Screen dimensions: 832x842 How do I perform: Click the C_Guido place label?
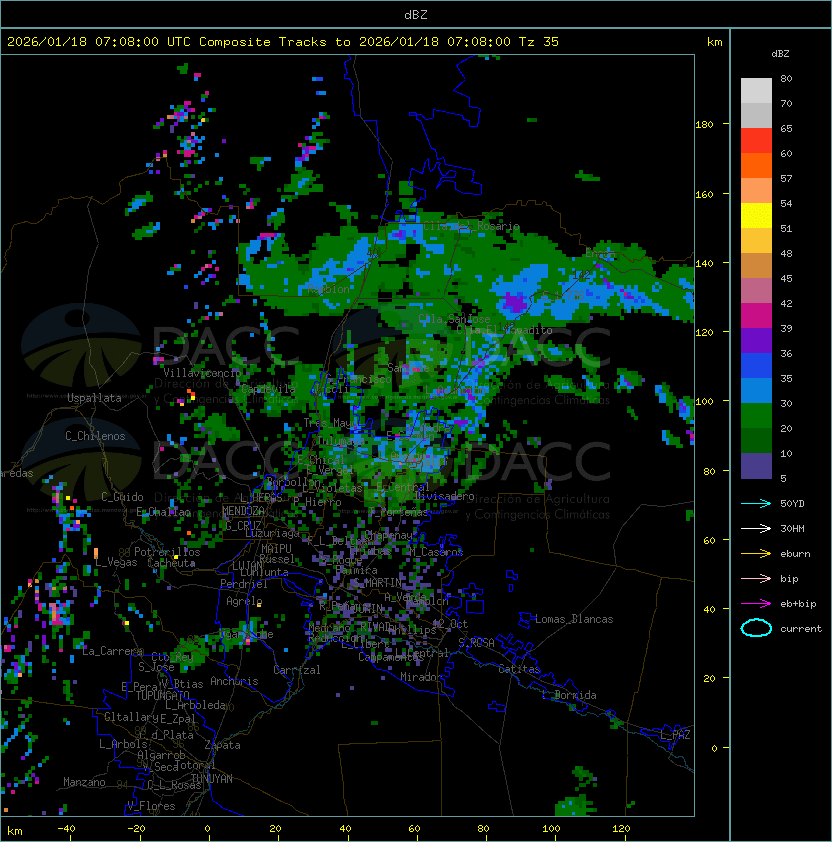point(122,497)
